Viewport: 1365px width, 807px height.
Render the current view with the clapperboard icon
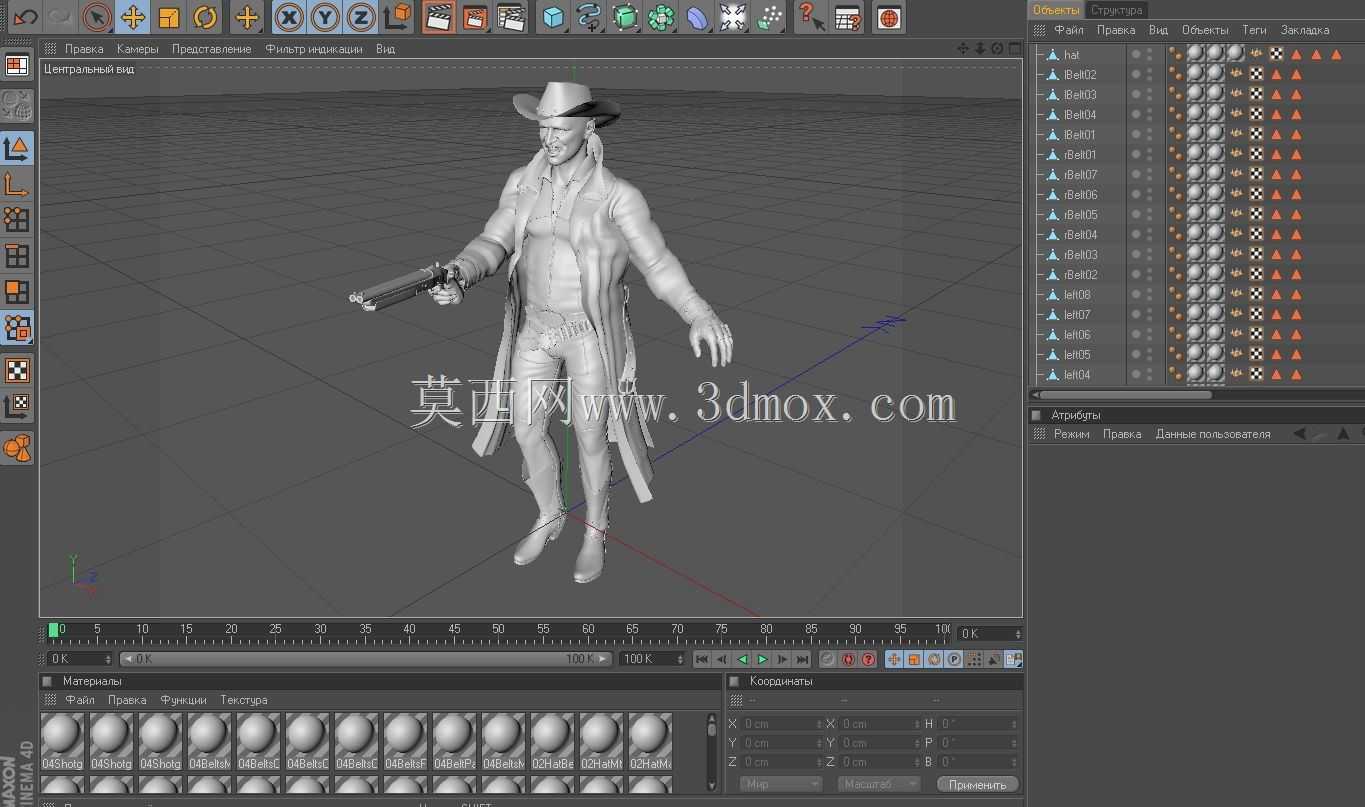[x=437, y=17]
